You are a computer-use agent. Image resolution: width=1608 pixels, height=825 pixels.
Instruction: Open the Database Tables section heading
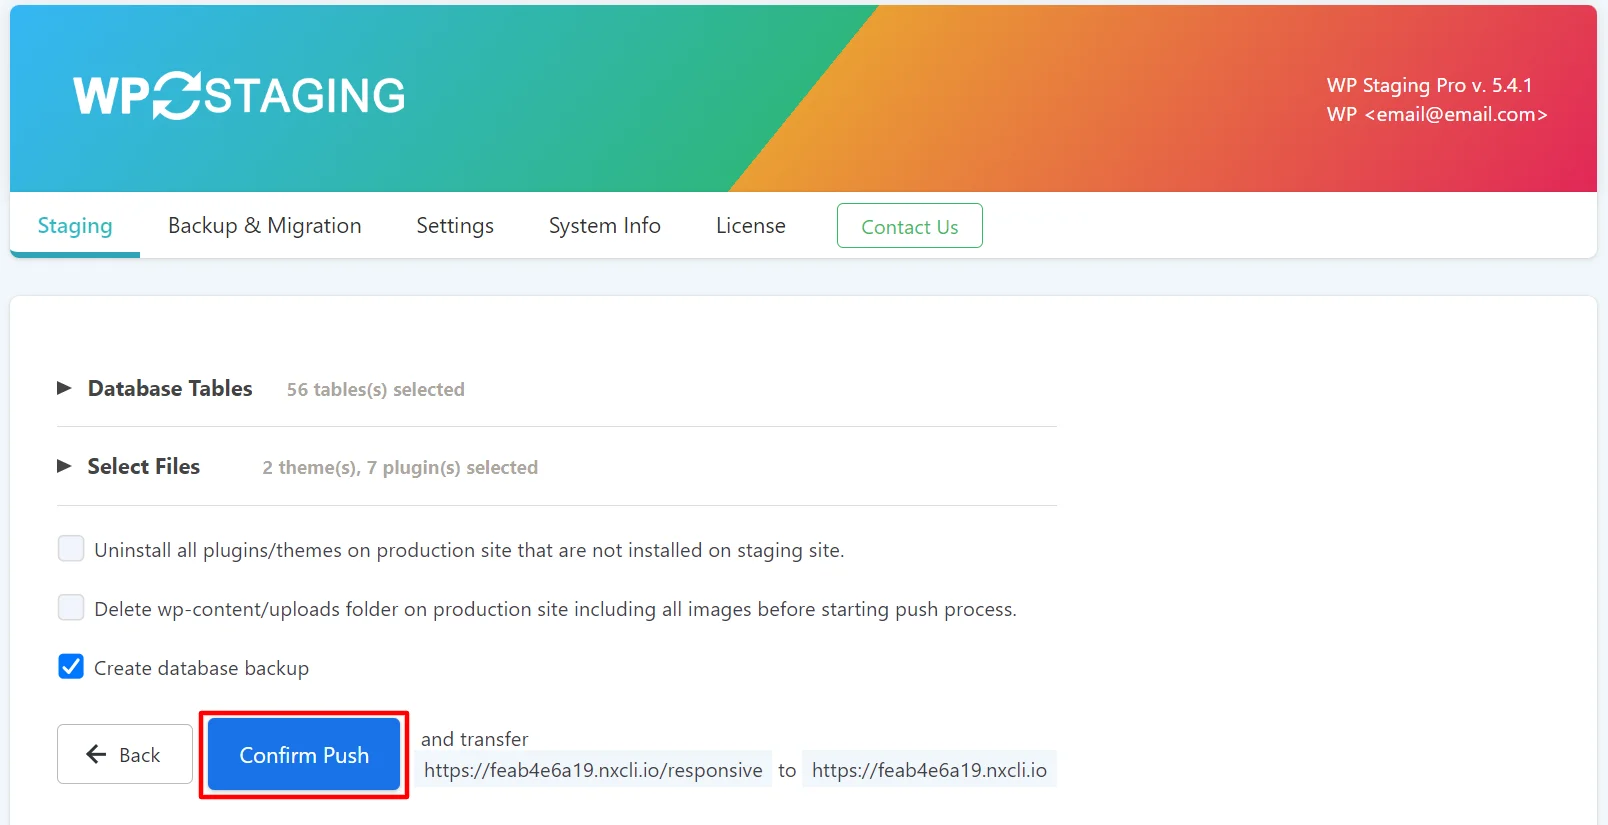(x=170, y=388)
